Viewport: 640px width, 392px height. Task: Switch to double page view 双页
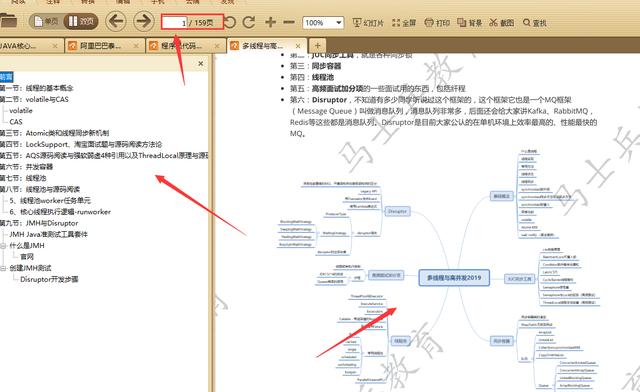coord(81,21)
